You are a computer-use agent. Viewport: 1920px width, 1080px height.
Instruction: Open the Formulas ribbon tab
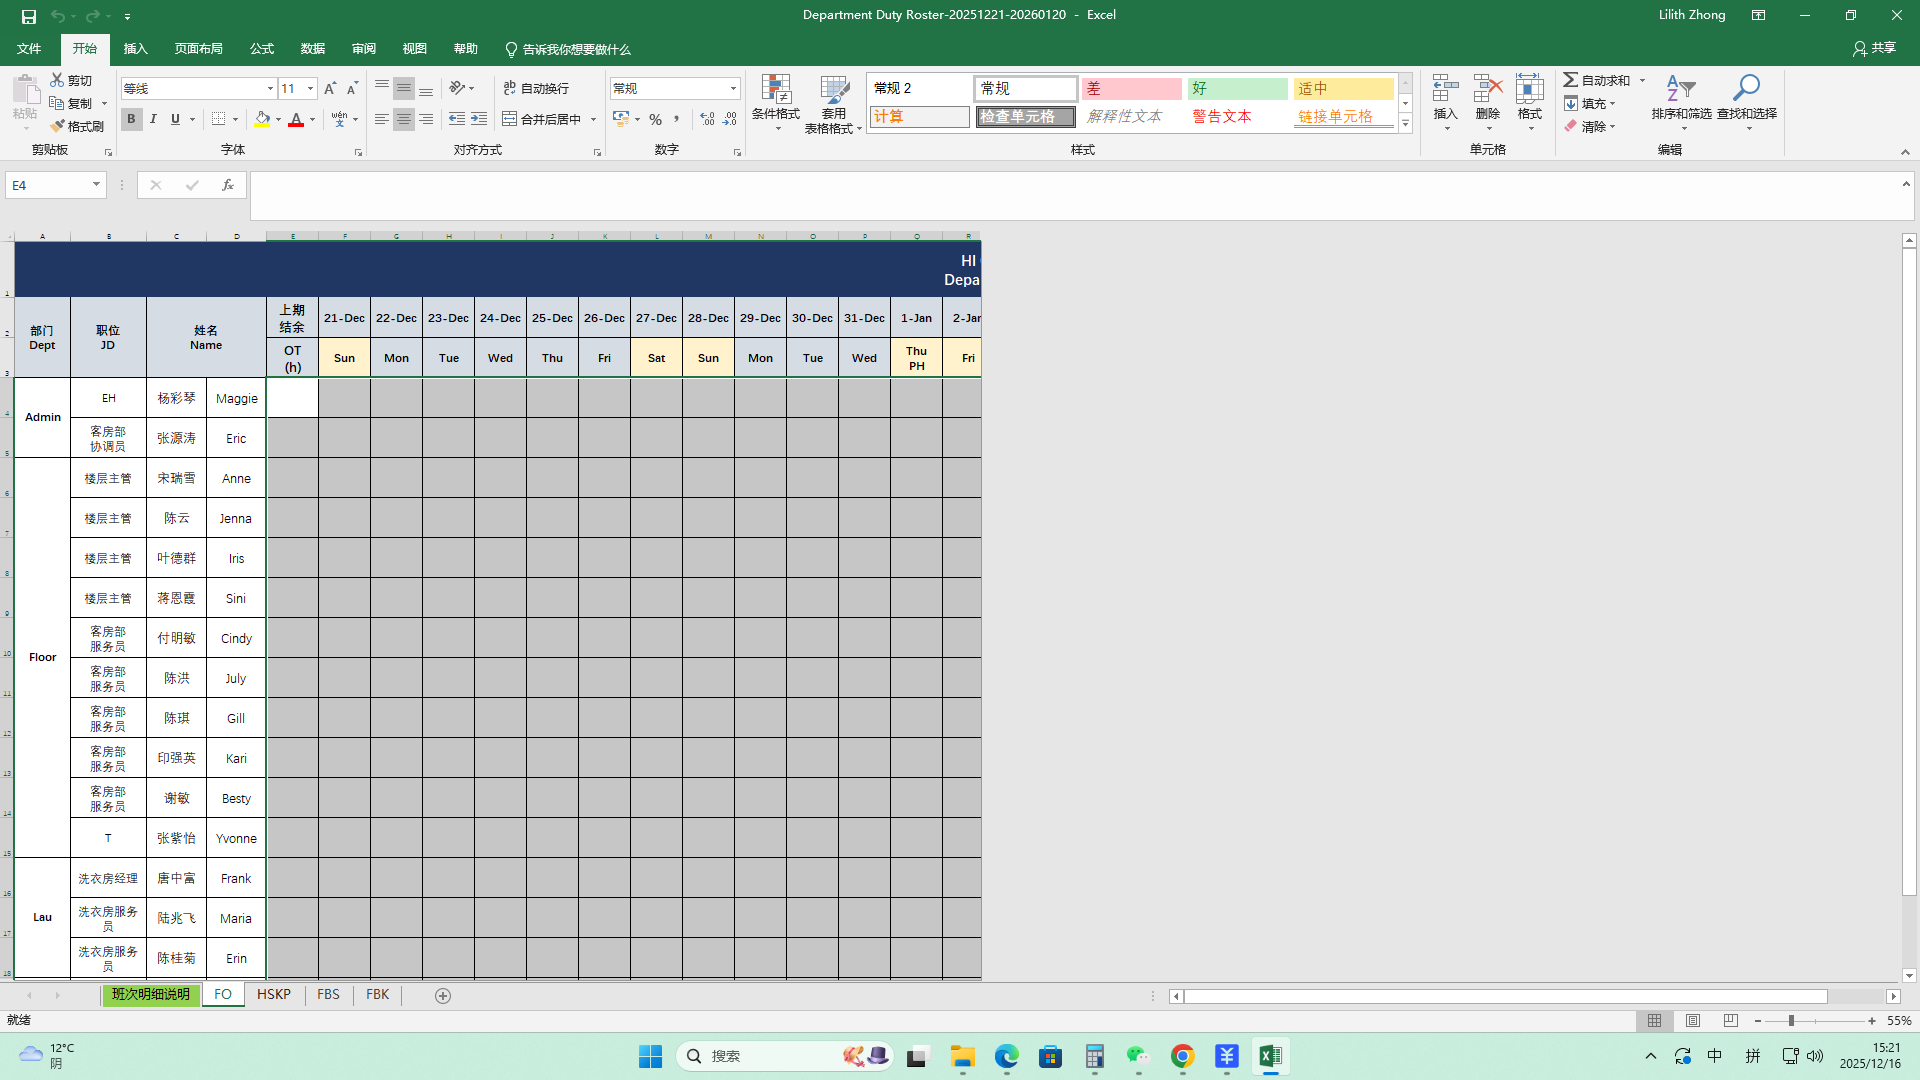(262, 49)
